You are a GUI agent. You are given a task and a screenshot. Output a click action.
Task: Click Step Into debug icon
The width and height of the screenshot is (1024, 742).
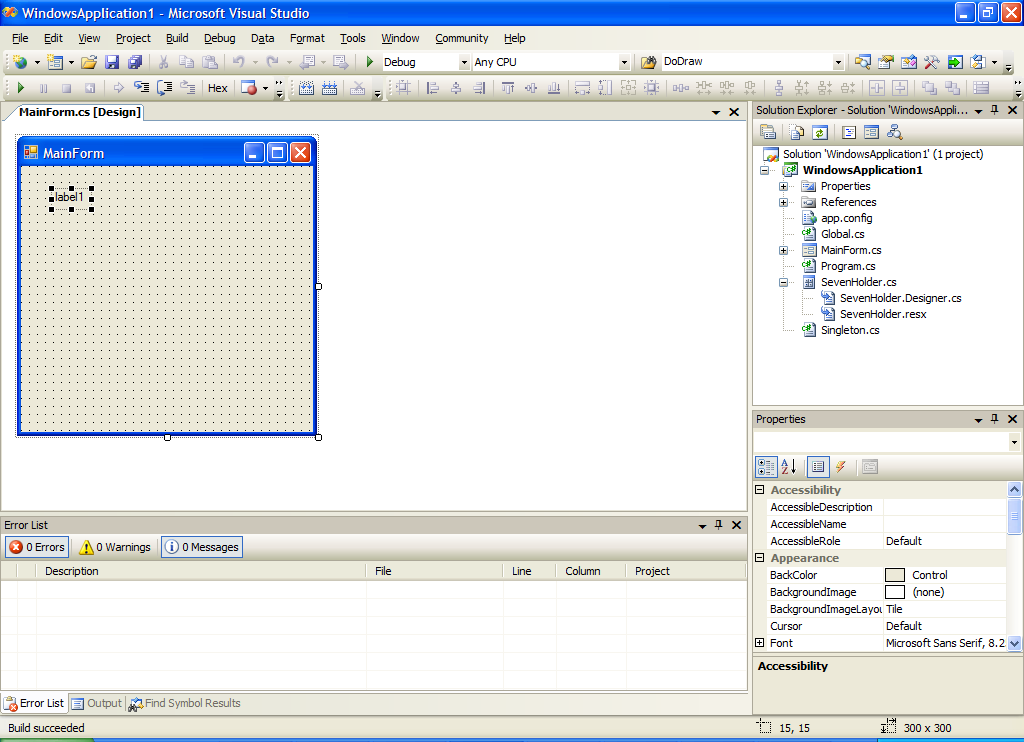tap(141, 88)
